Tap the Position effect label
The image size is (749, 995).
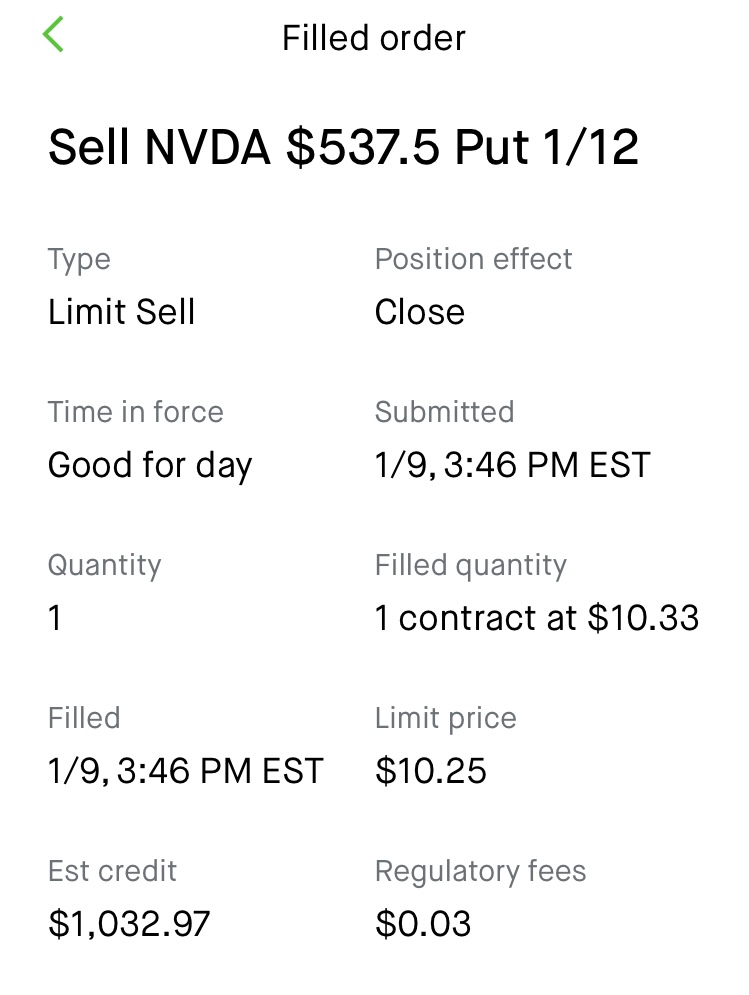click(x=474, y=259)
